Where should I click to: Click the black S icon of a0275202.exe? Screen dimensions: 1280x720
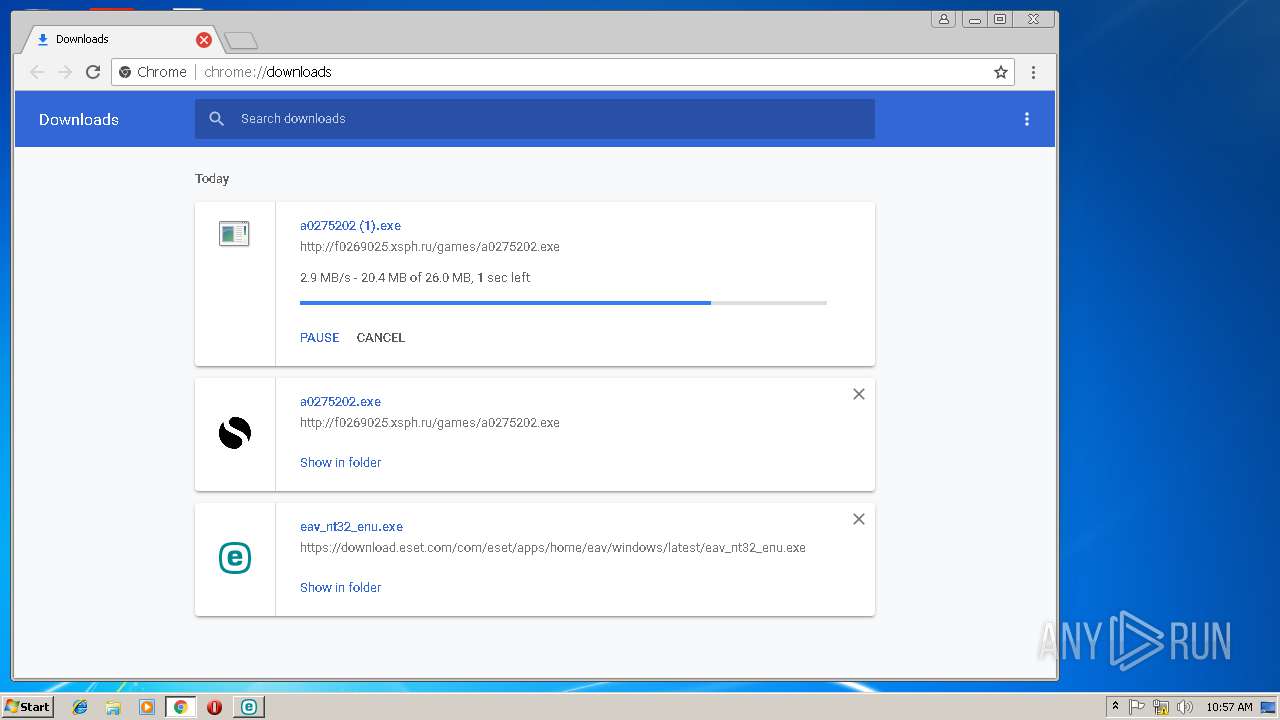234,433
